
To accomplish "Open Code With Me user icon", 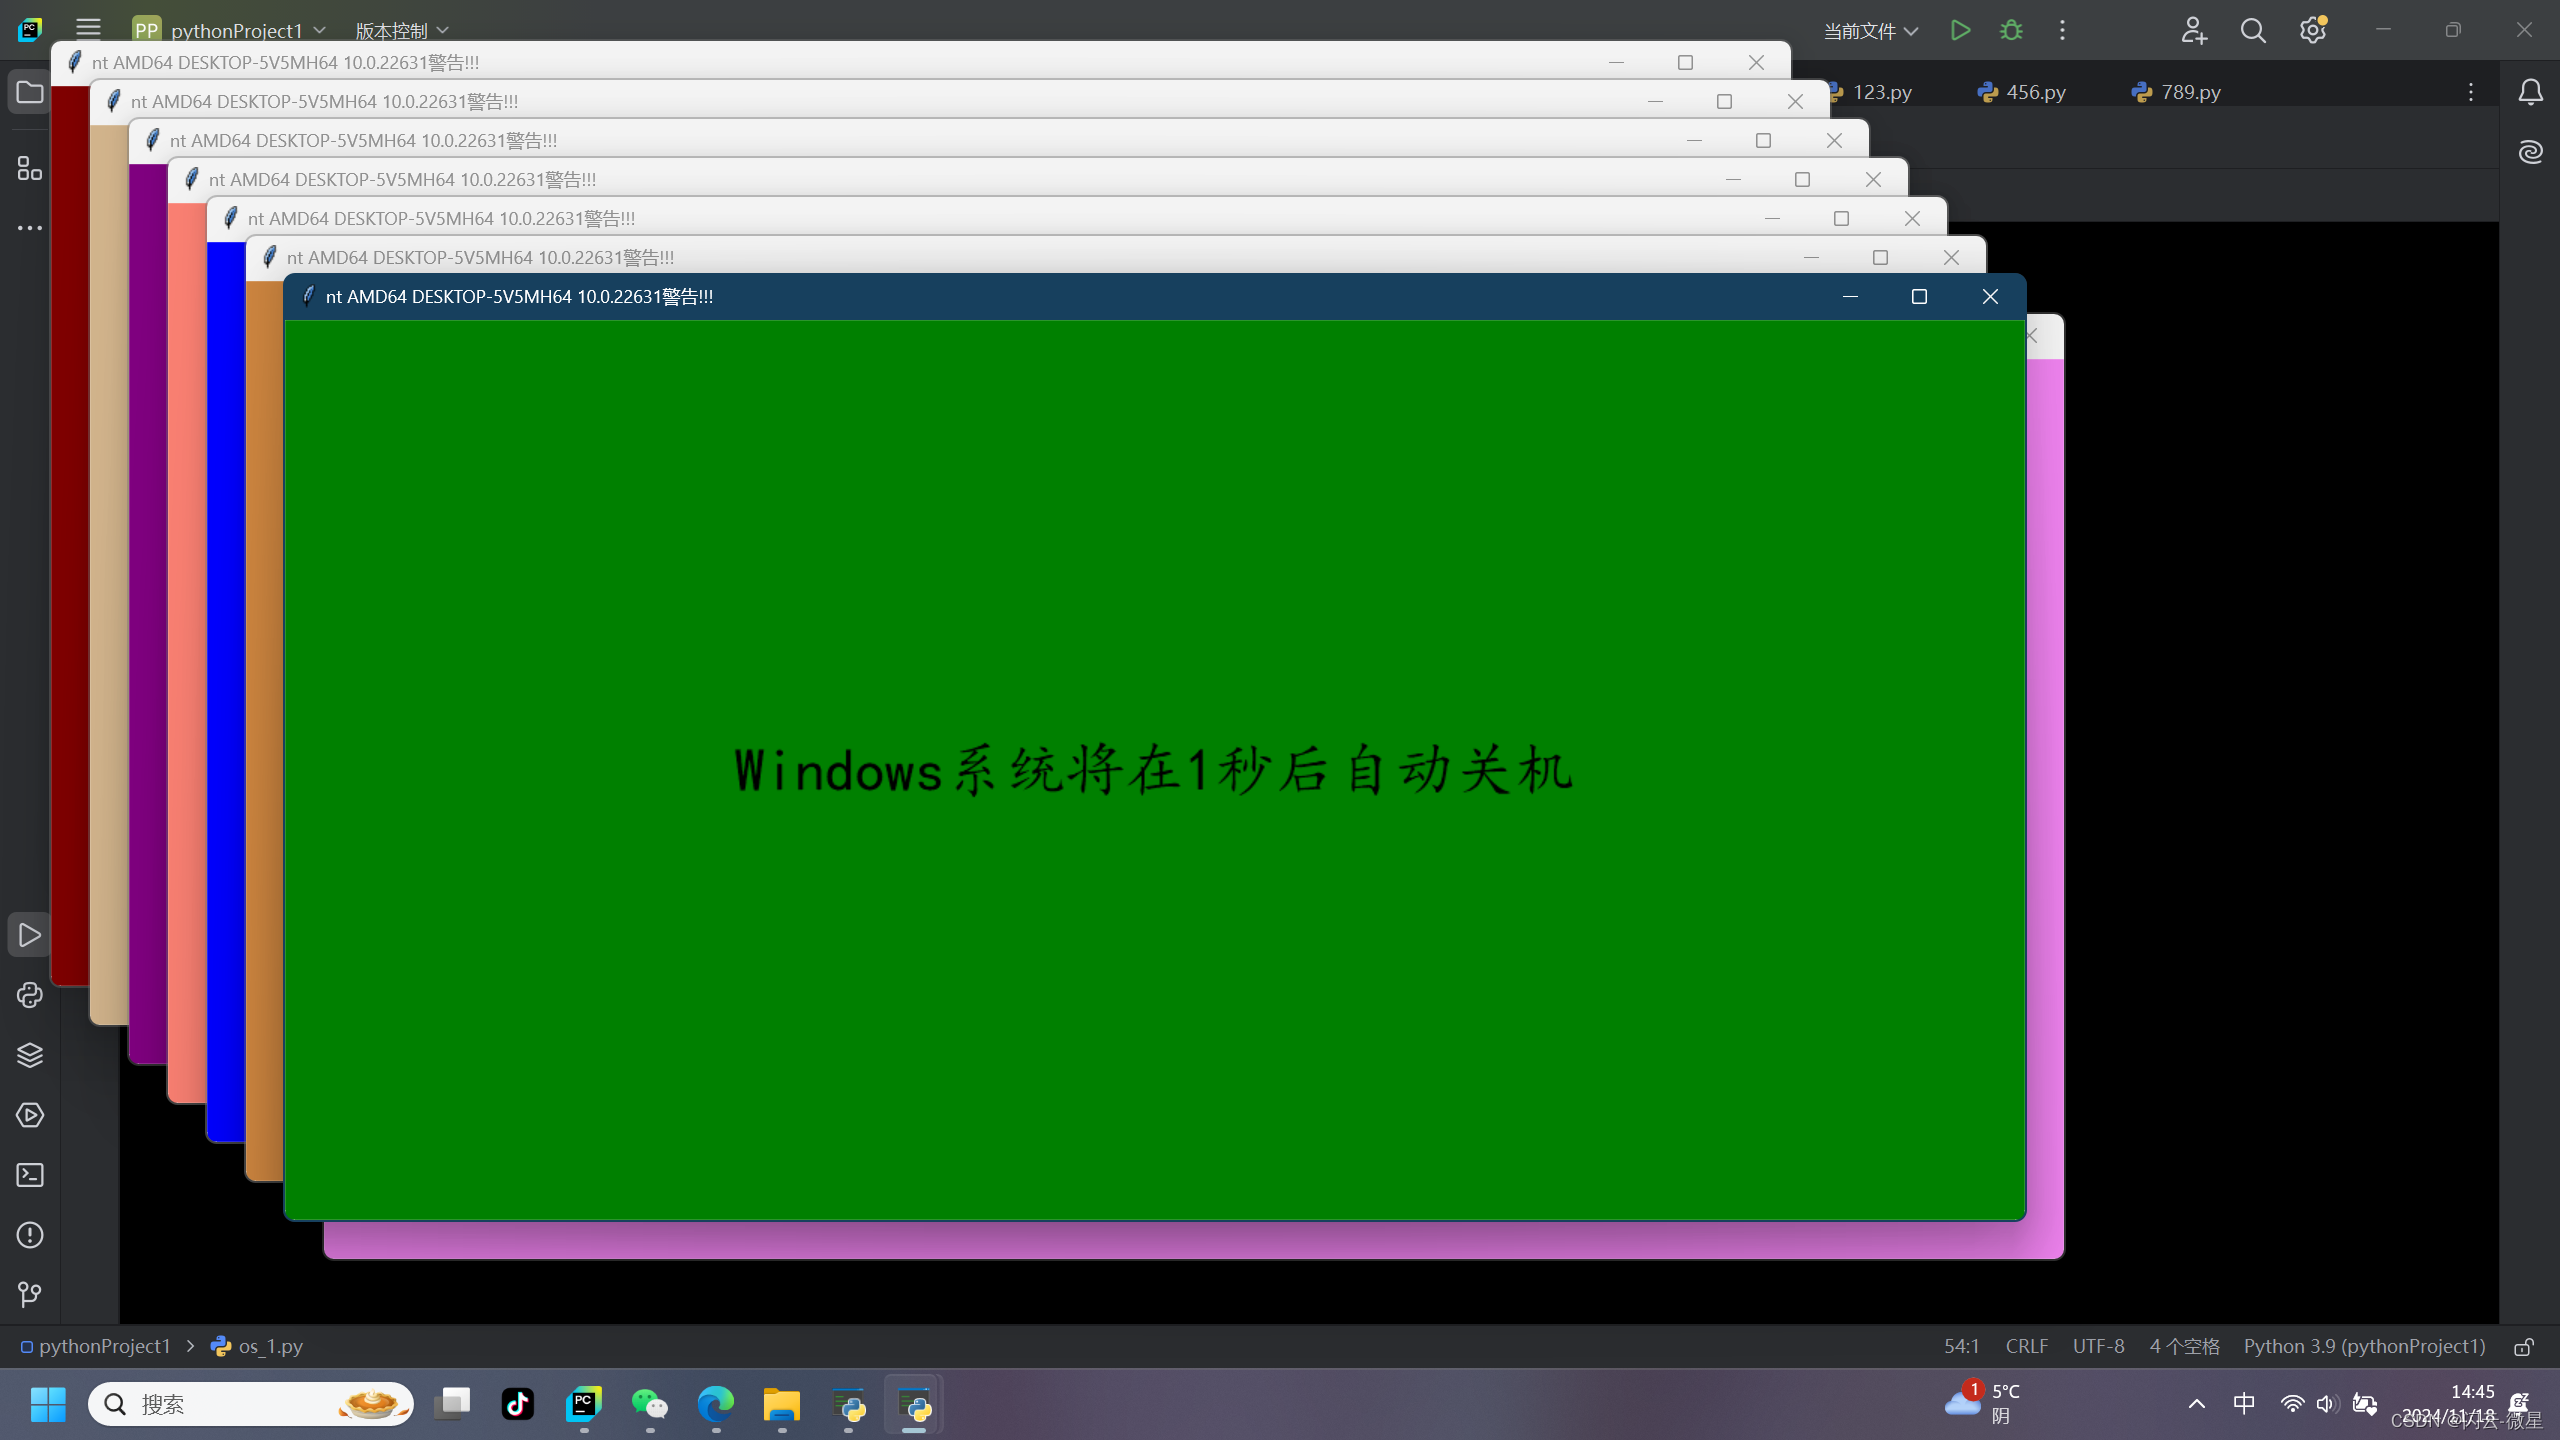I will pyautogui.click(x=2194, y=30).
